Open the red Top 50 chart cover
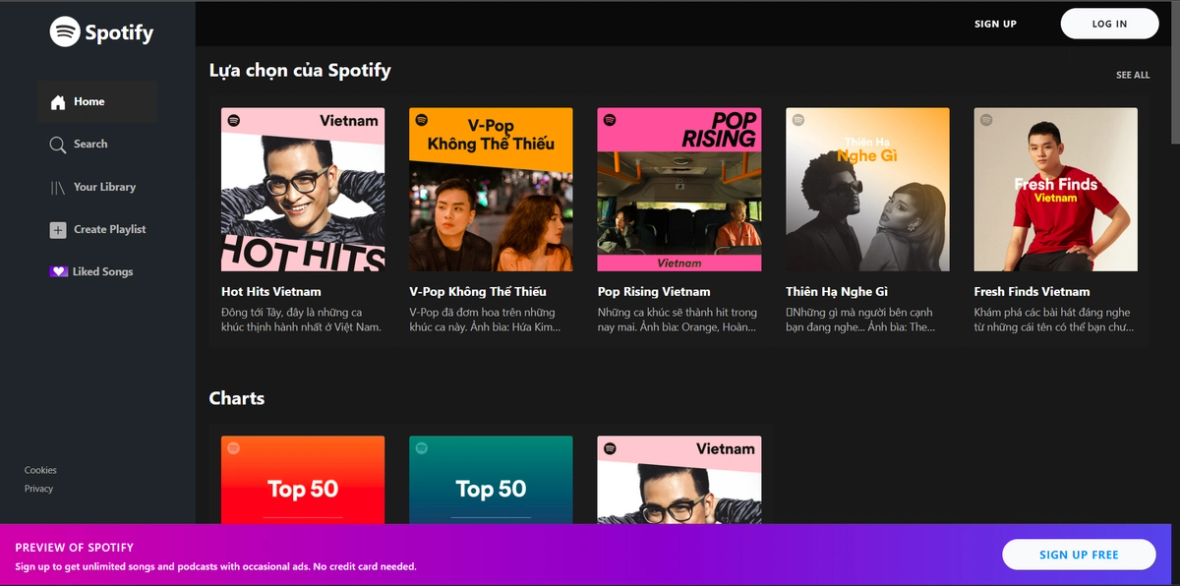 [303, 479]
